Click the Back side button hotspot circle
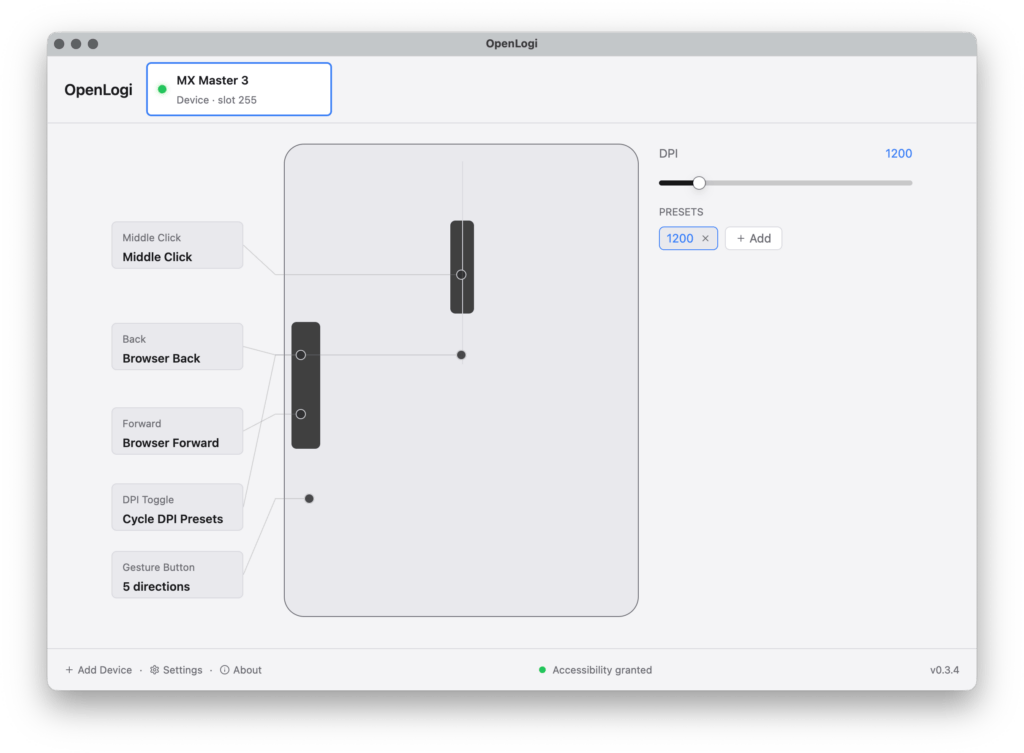This screenshot has height=753, width=1024. (x=301, y=355)
